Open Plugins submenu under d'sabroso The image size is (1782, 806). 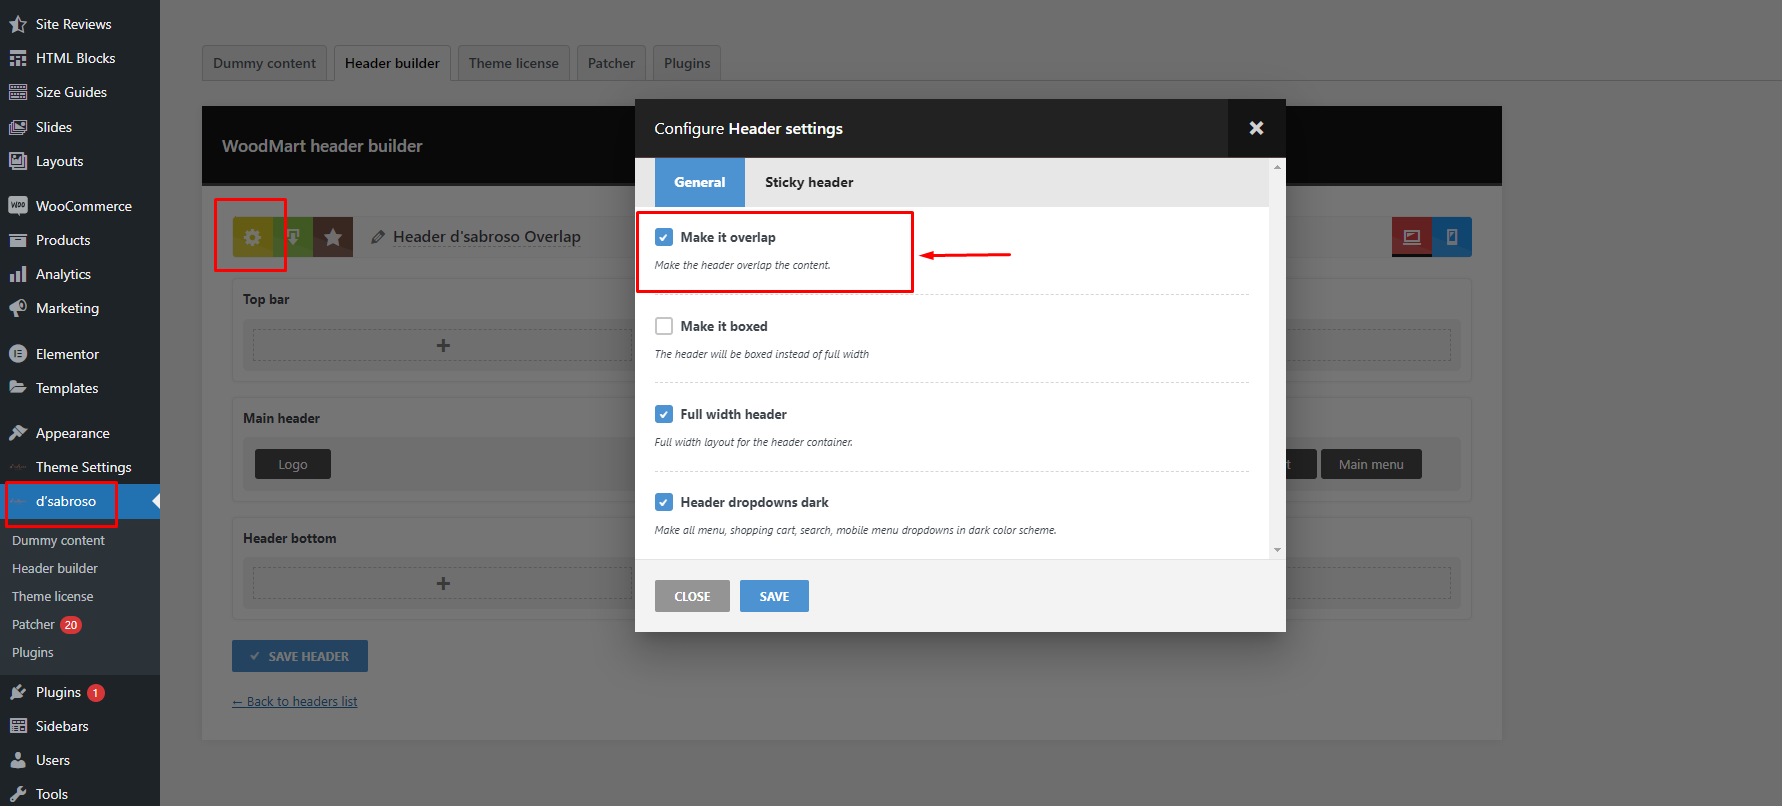(33, 652)
